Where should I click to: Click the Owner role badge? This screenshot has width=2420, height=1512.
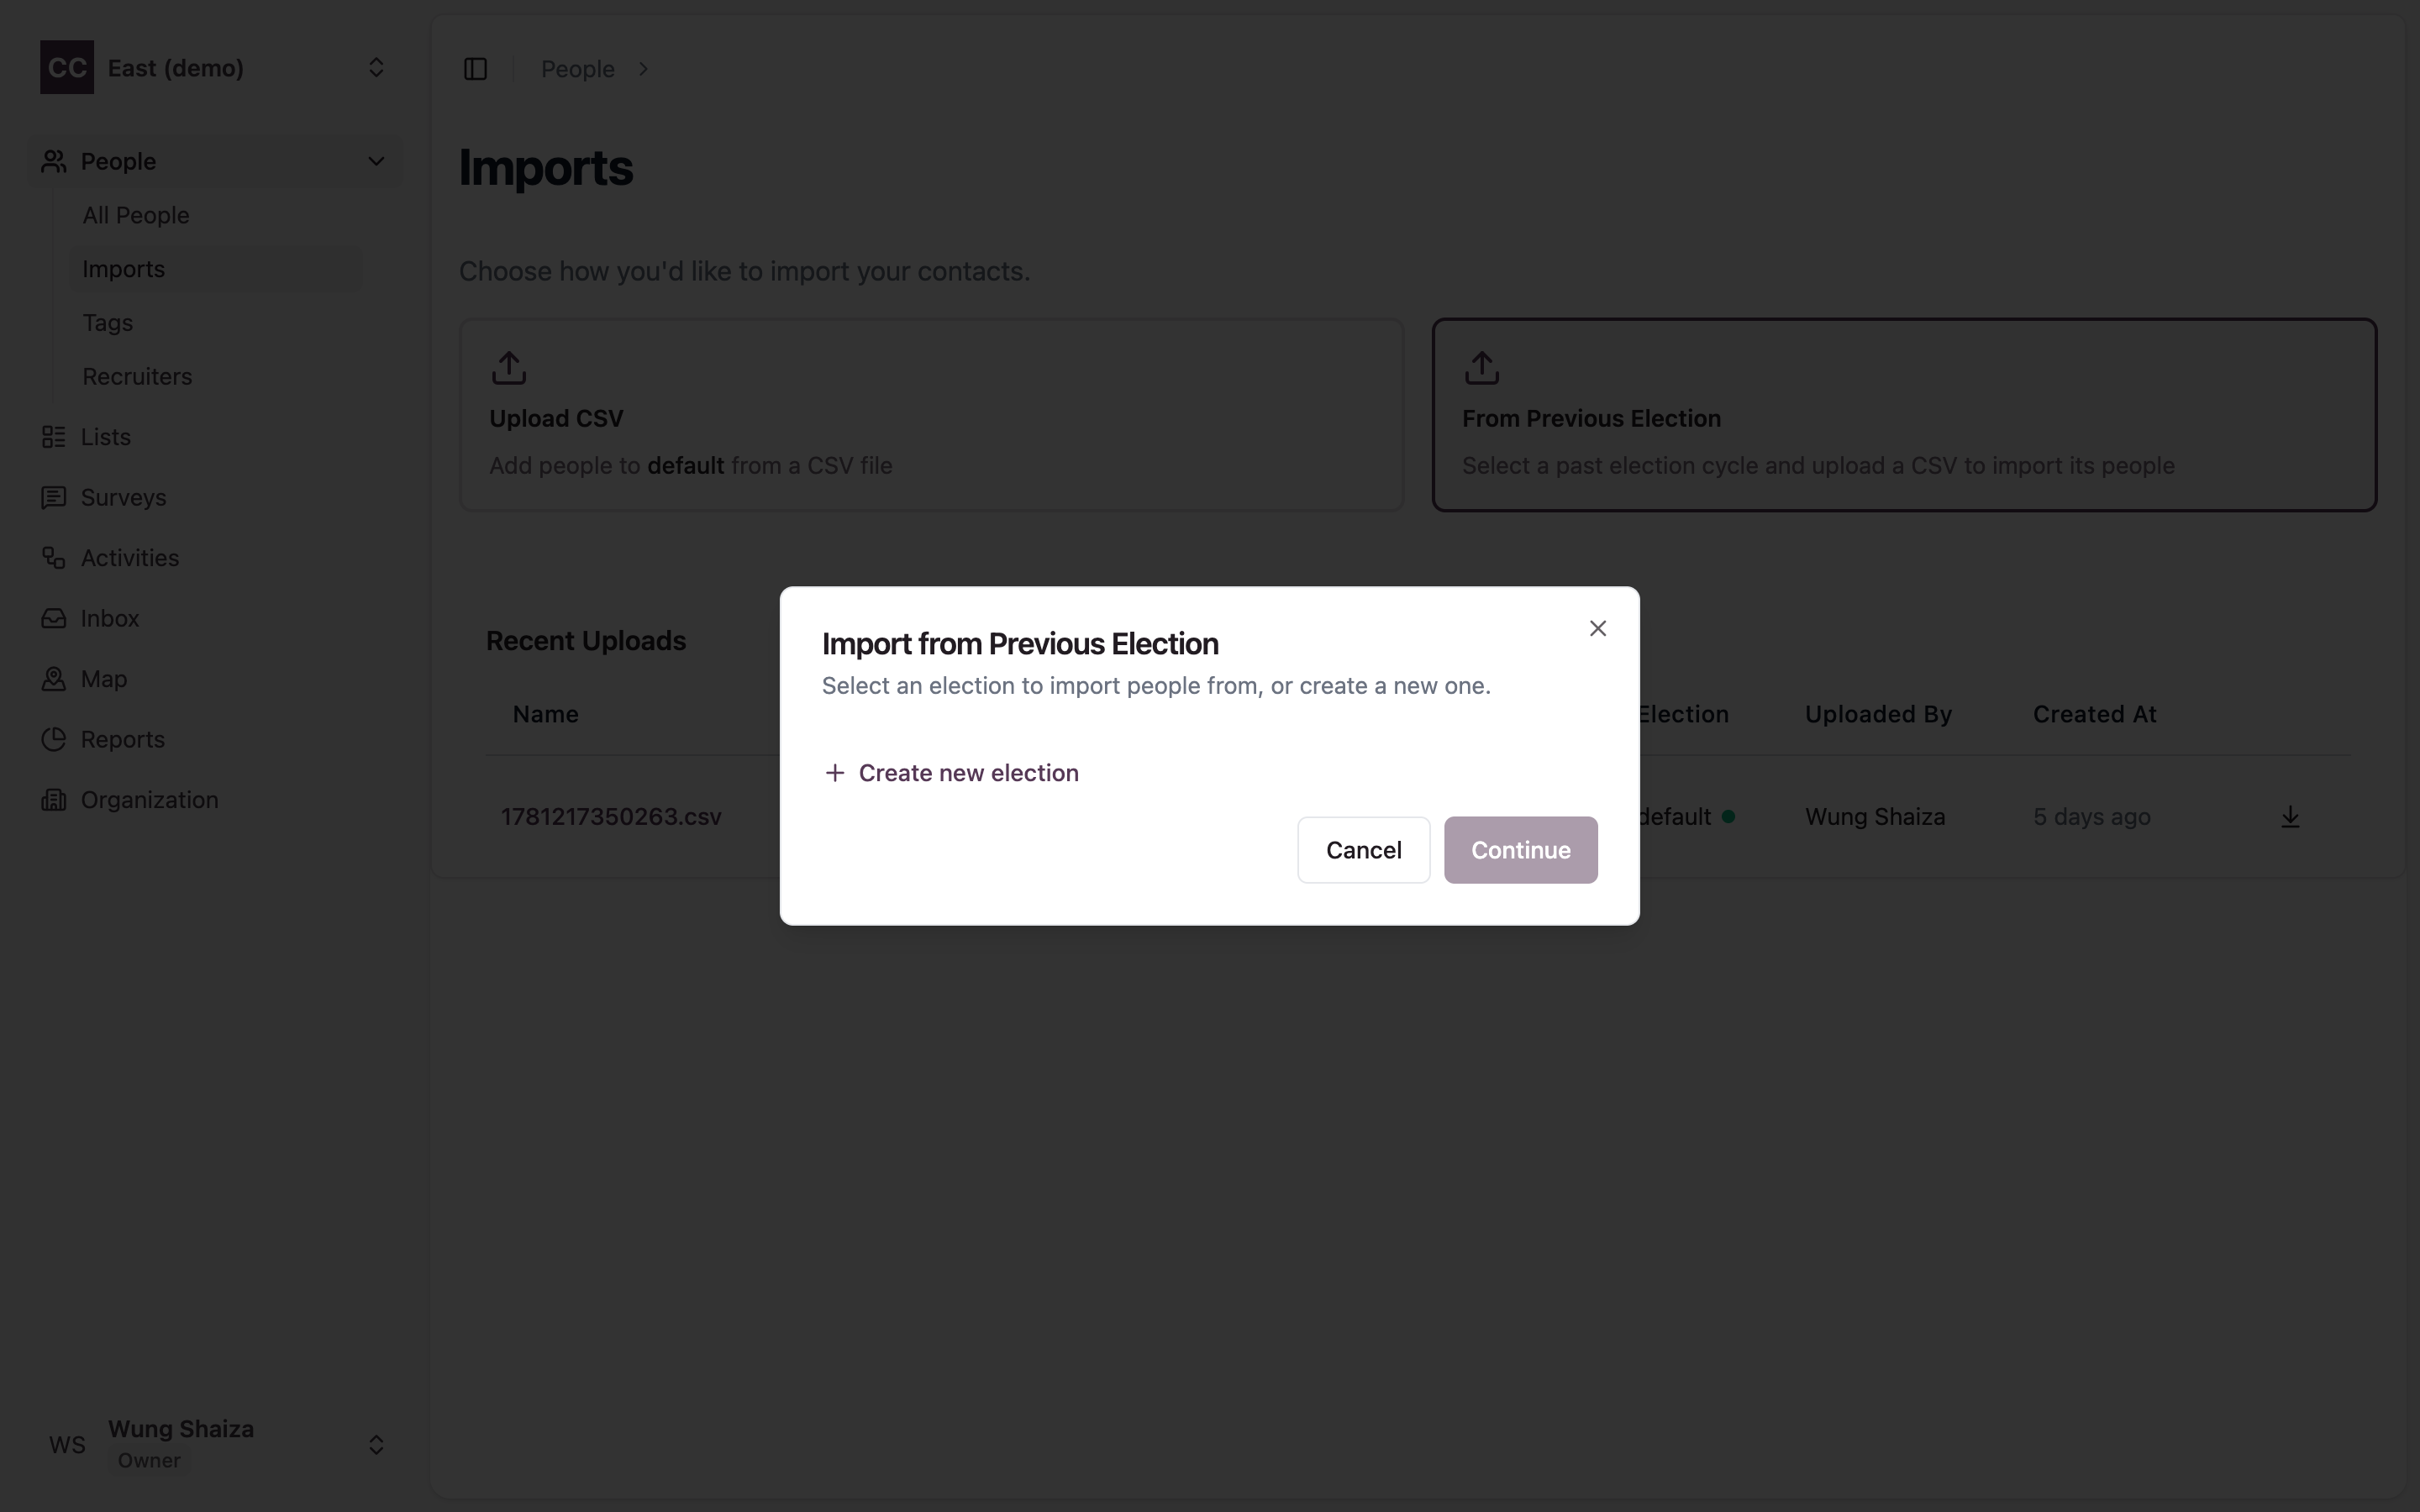point(149,1460)
